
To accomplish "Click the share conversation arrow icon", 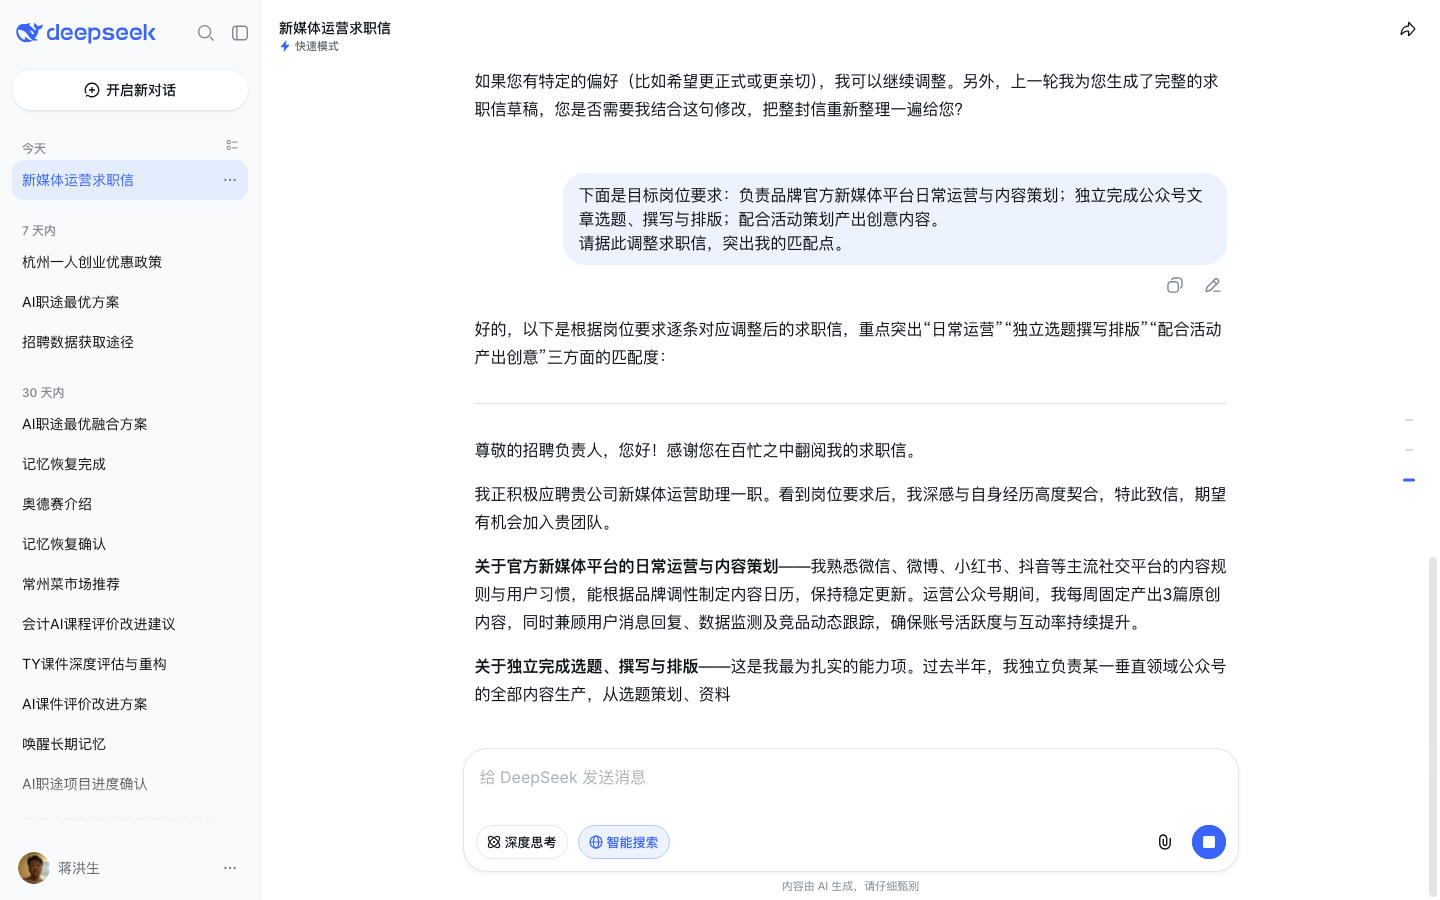I will tap(1408, 29).
